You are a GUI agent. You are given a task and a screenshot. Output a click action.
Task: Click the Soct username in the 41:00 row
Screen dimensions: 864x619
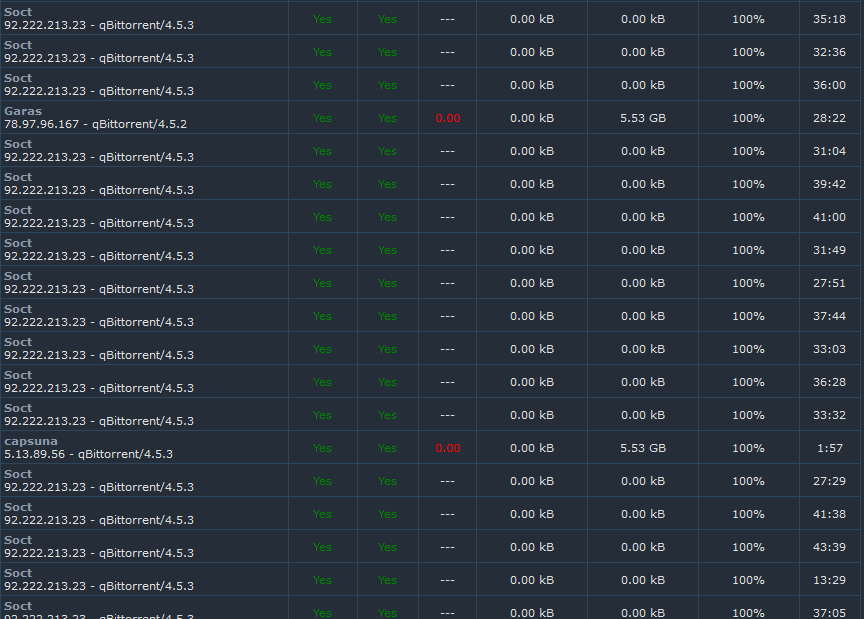pyautogui.click(x=18, y=210)
